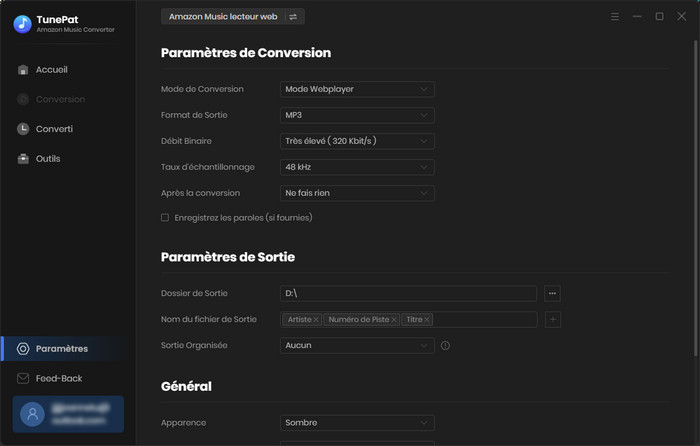Click the TunePat logo icon
Viewport: 700px width, 446px height.
tap(22, 24)
